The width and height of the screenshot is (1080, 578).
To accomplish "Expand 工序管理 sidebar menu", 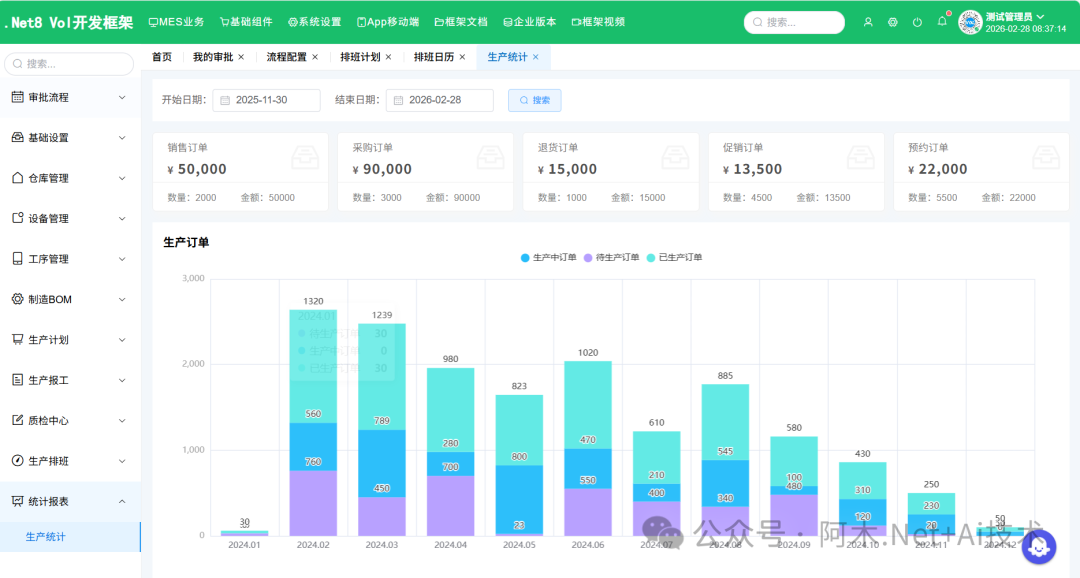I will click(x=69, y=258).
